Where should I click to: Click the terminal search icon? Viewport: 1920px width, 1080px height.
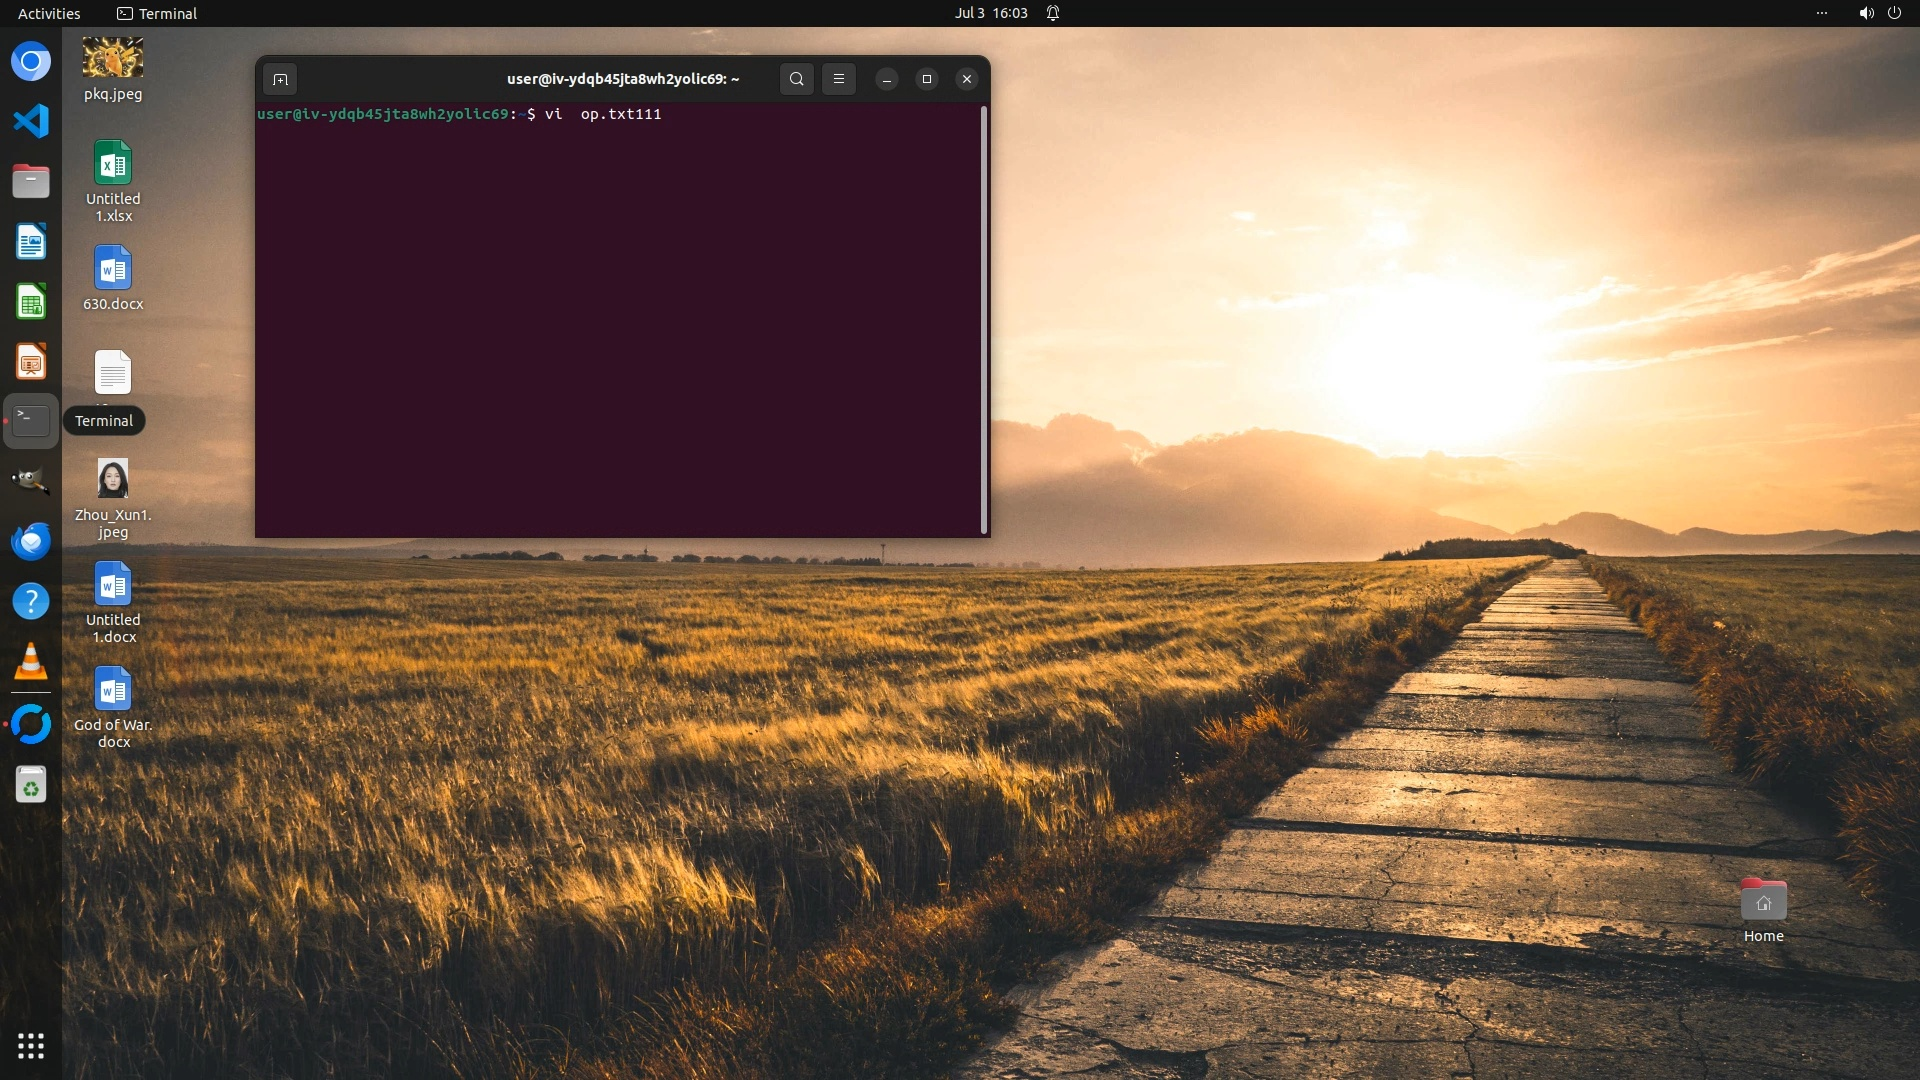click(796, 79)
